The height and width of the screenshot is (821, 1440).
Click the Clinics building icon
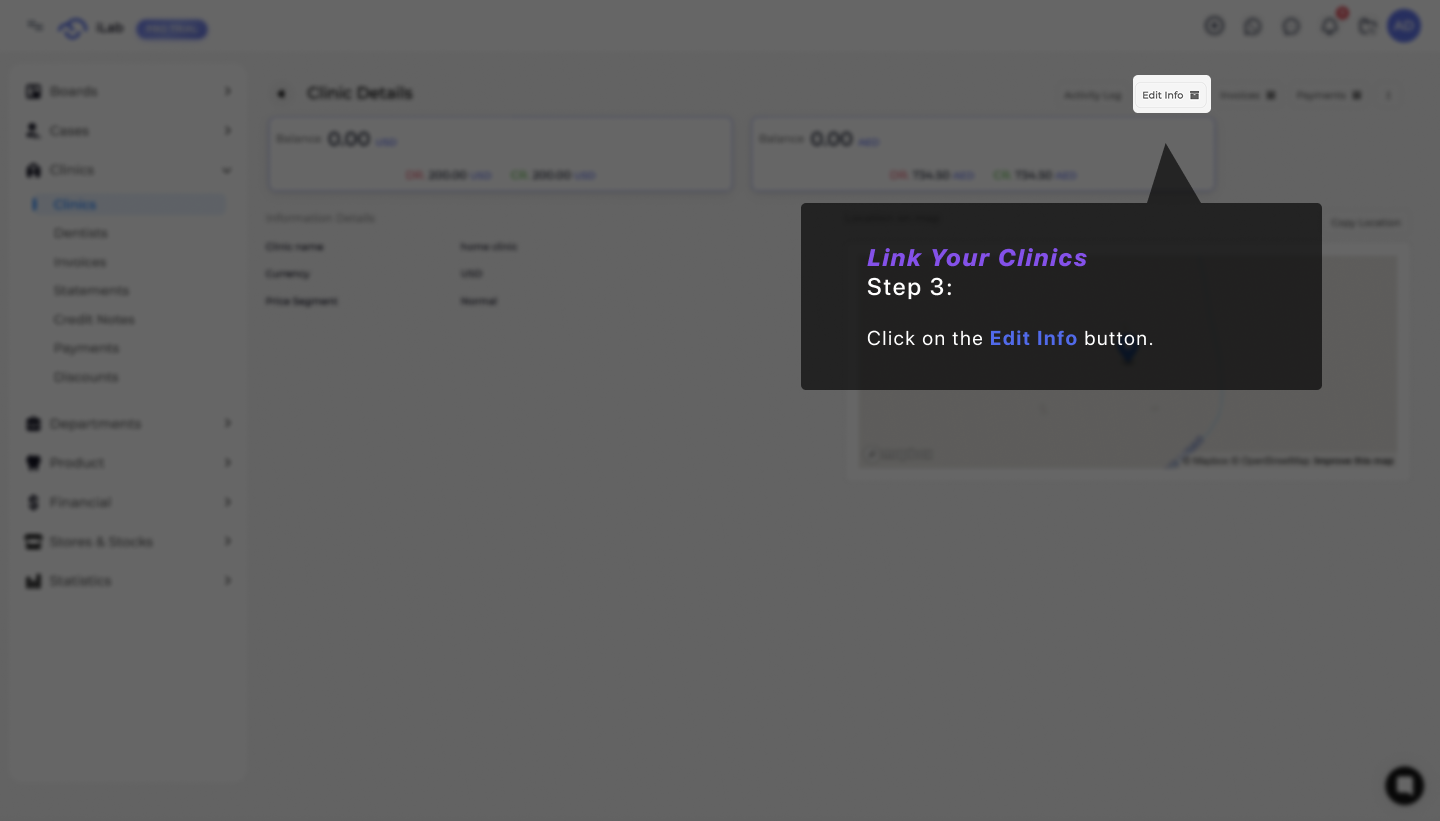pyautogui.click(x=33, y=170)
